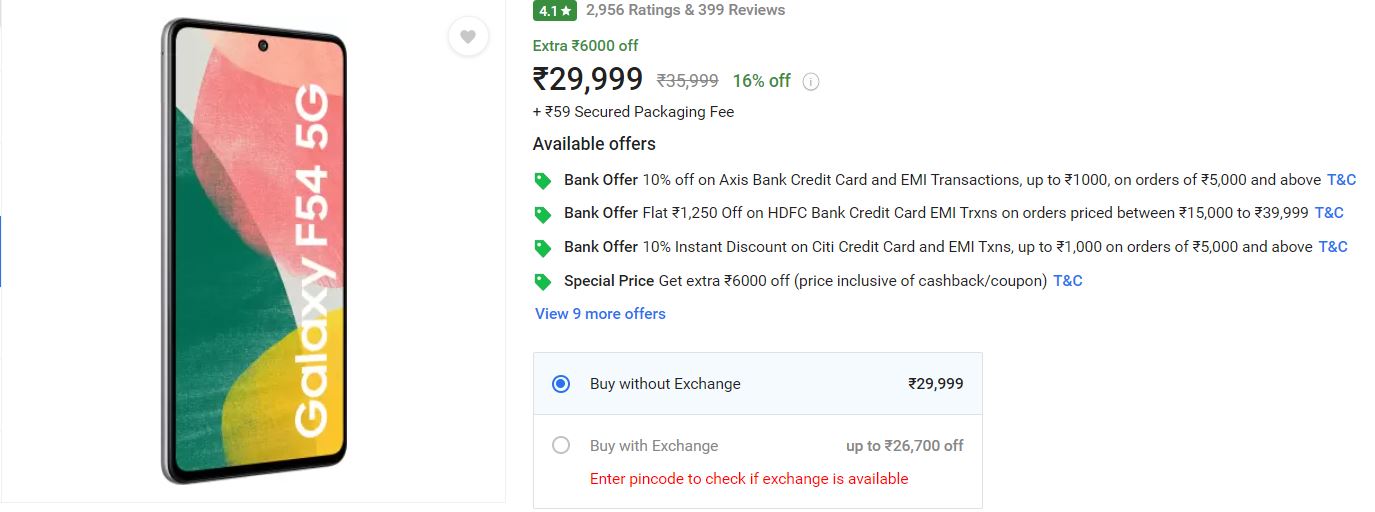Click the struck-through ₹35,999 original price
Screen dimensions: 1375x512
click(687, 81)
